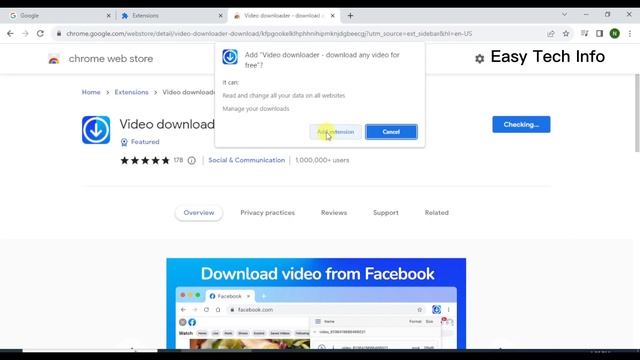The height and width of the screenshot is (360, 640).
Task: Close the Google tab
Action: click(108, 16)
